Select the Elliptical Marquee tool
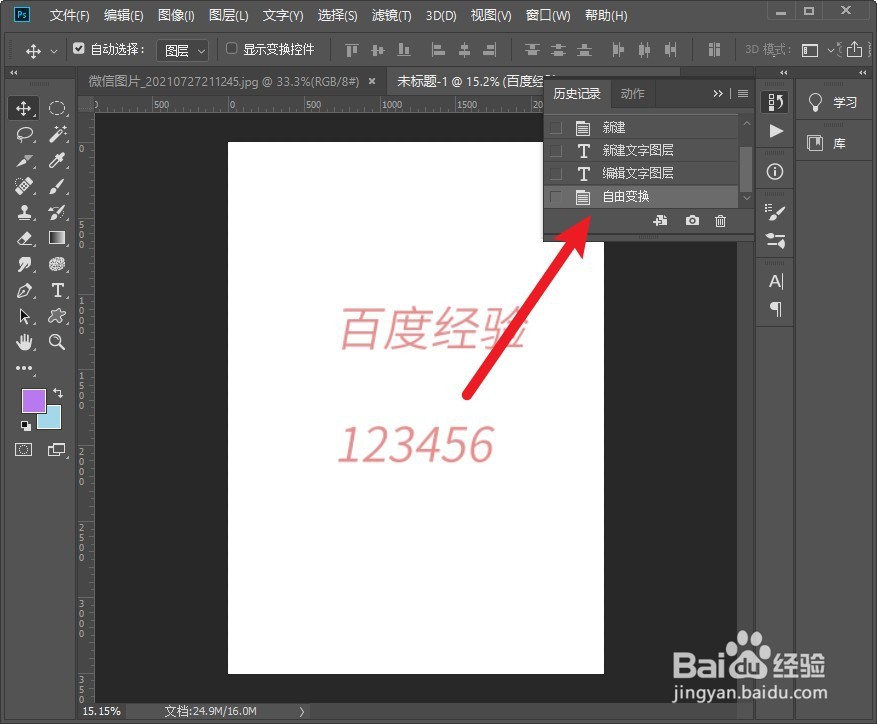This screenshot has width=877, height=724. (x=57, y=108)
